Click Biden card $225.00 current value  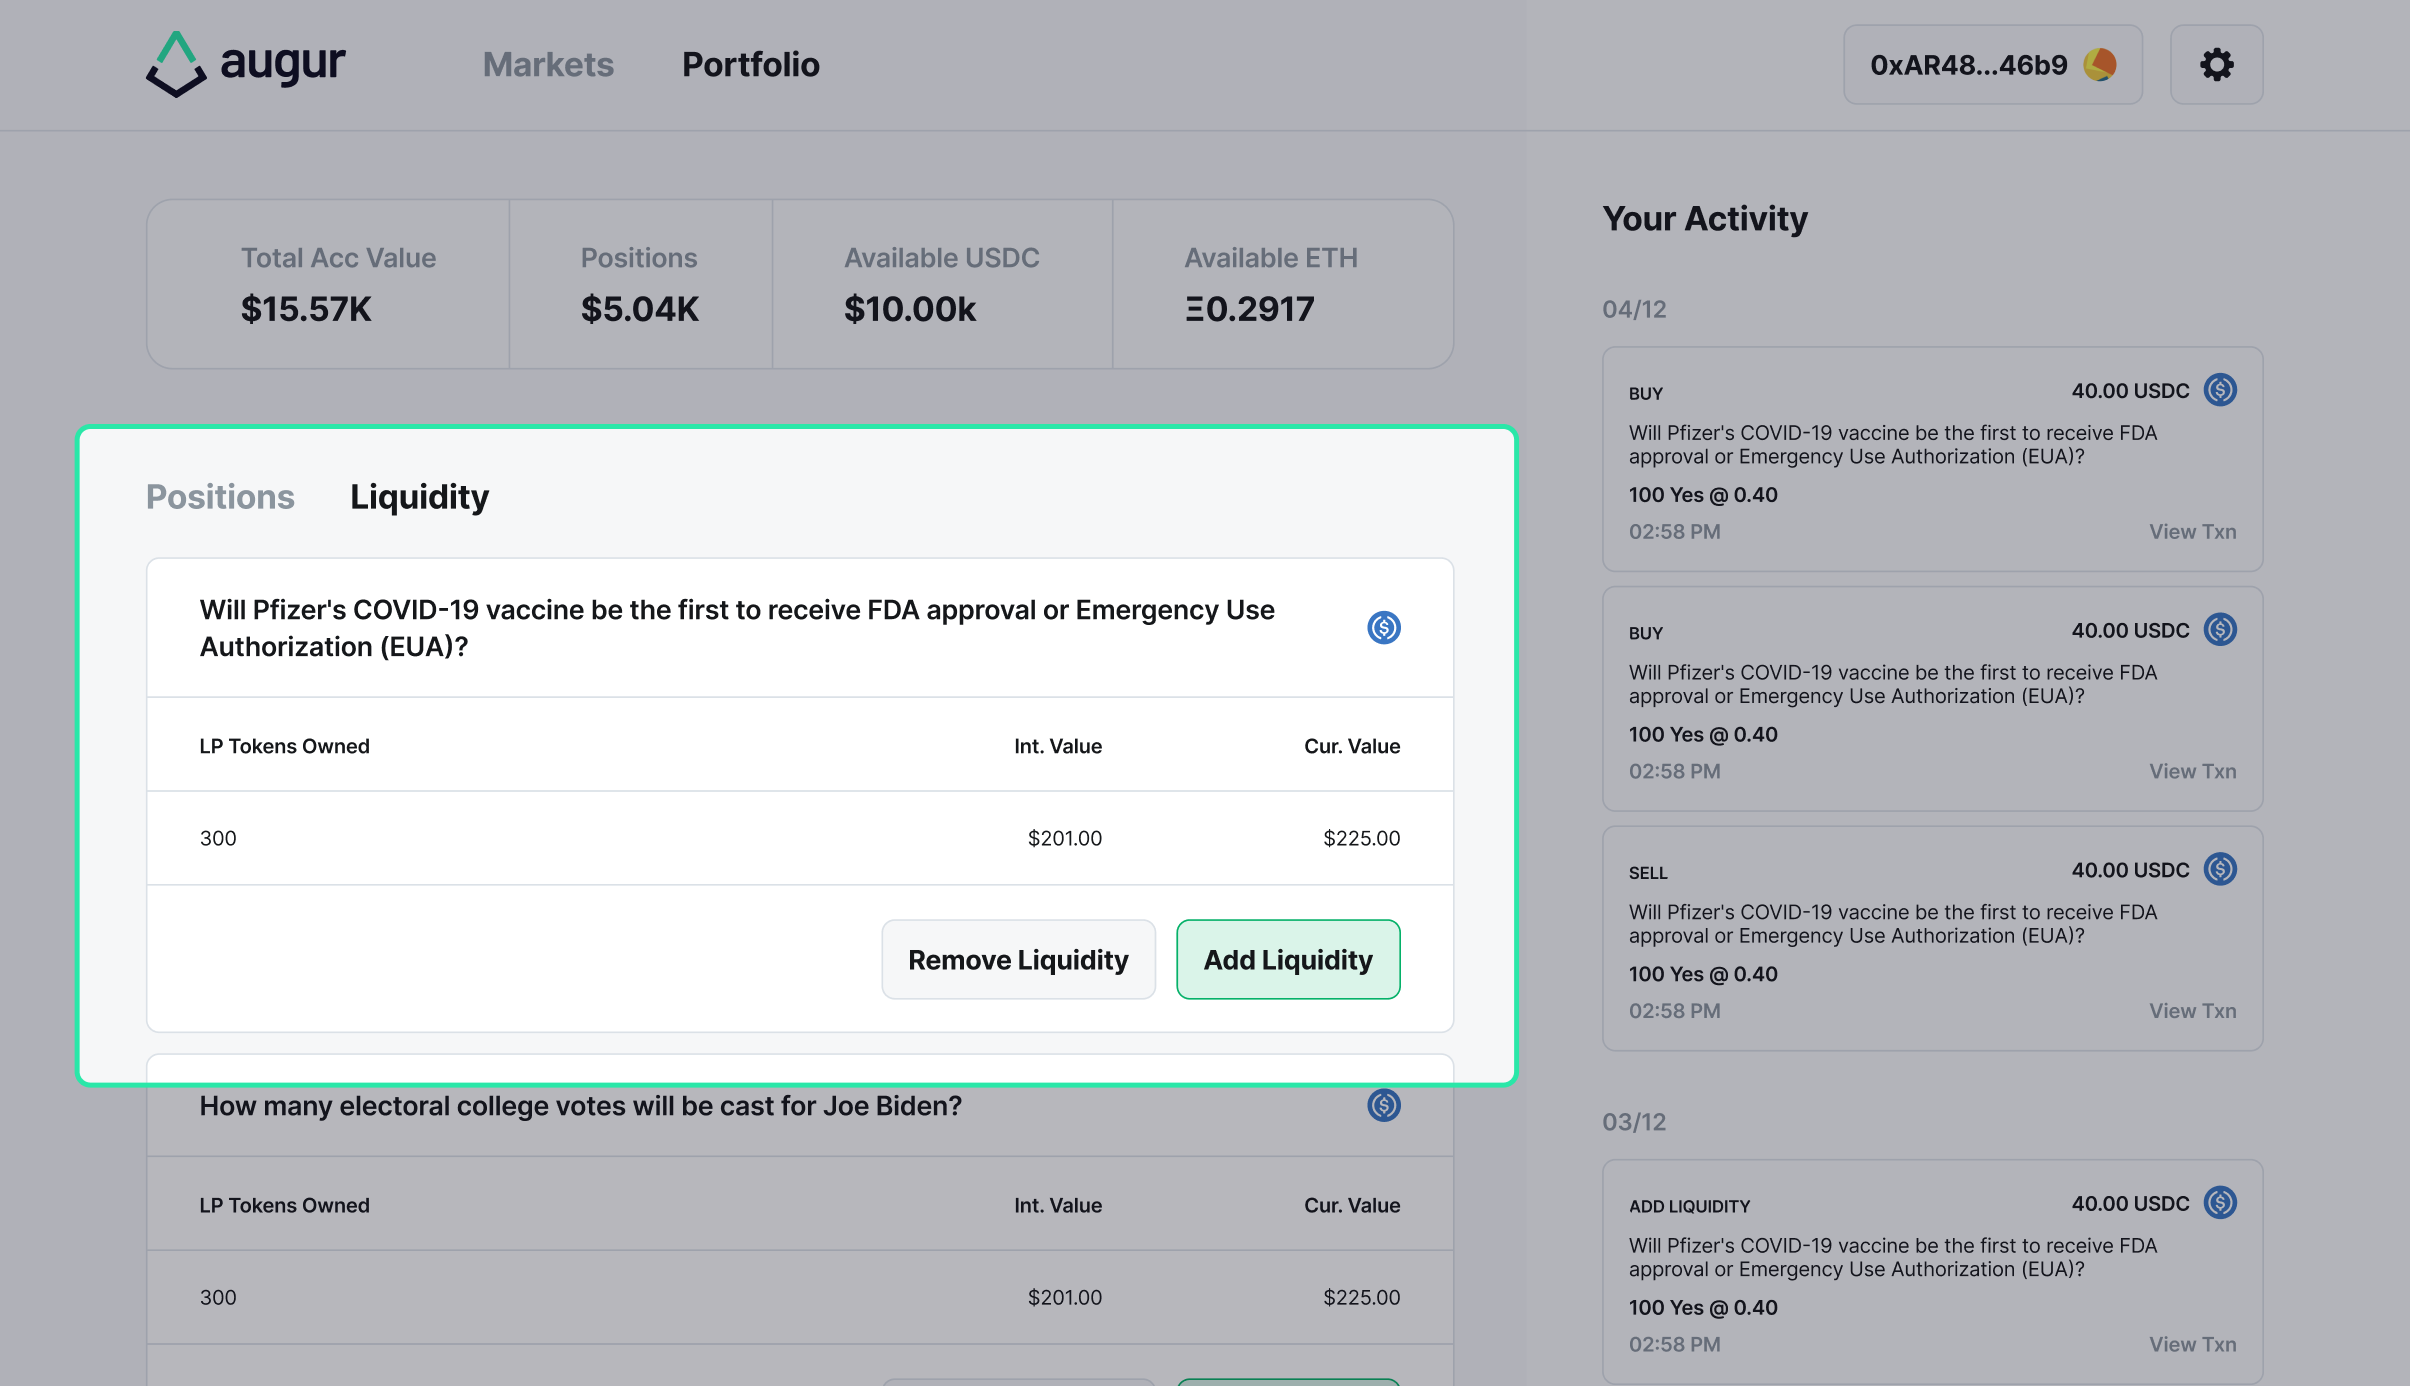tap(1362, 1297)
